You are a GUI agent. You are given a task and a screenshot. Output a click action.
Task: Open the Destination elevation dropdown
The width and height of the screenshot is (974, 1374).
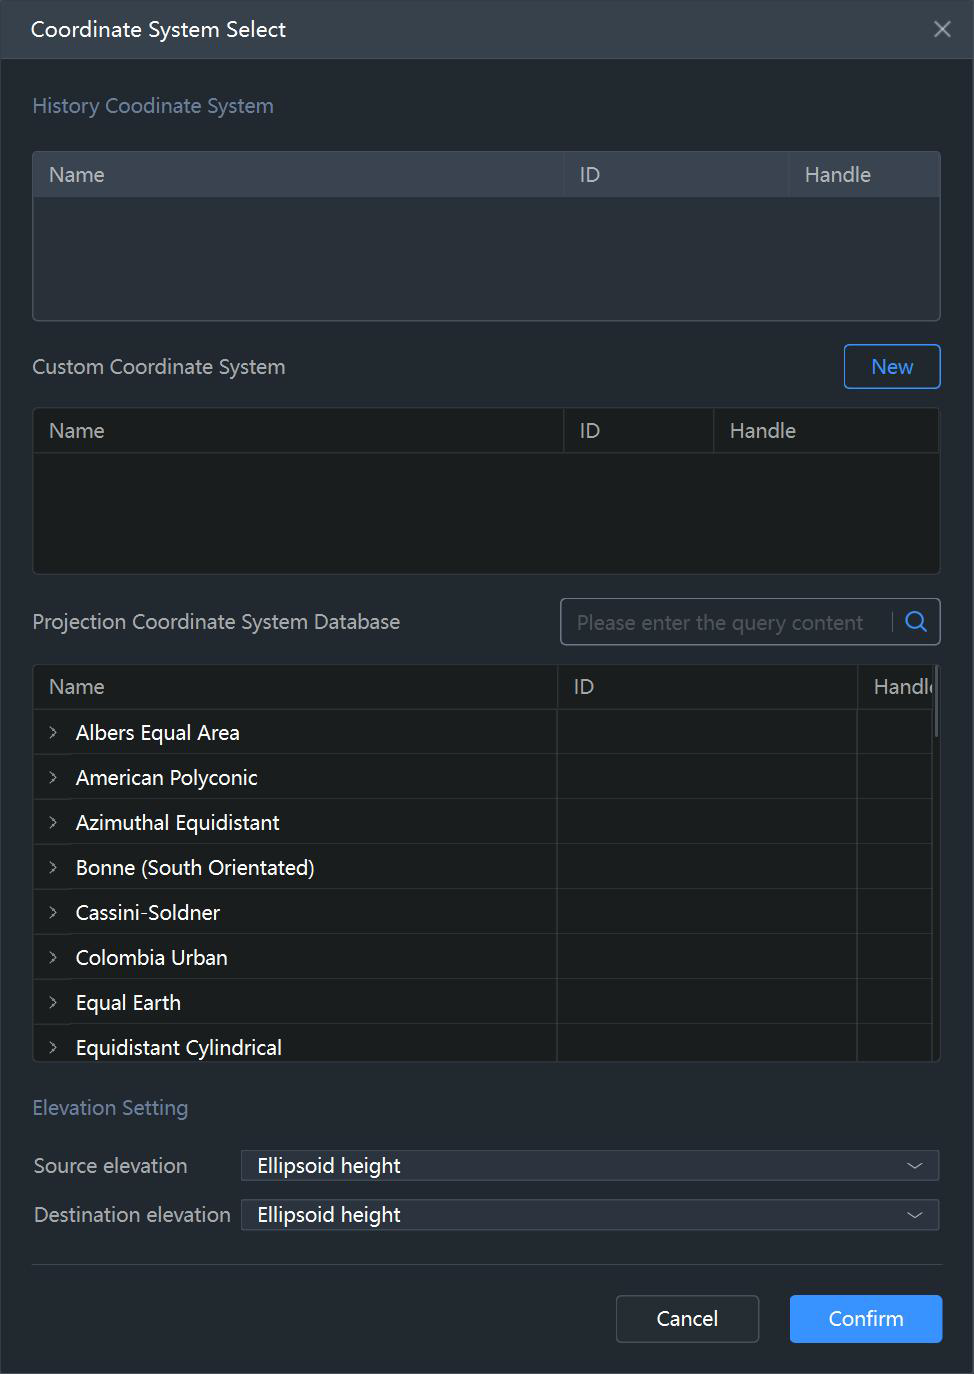click(x=590, y=1214)
